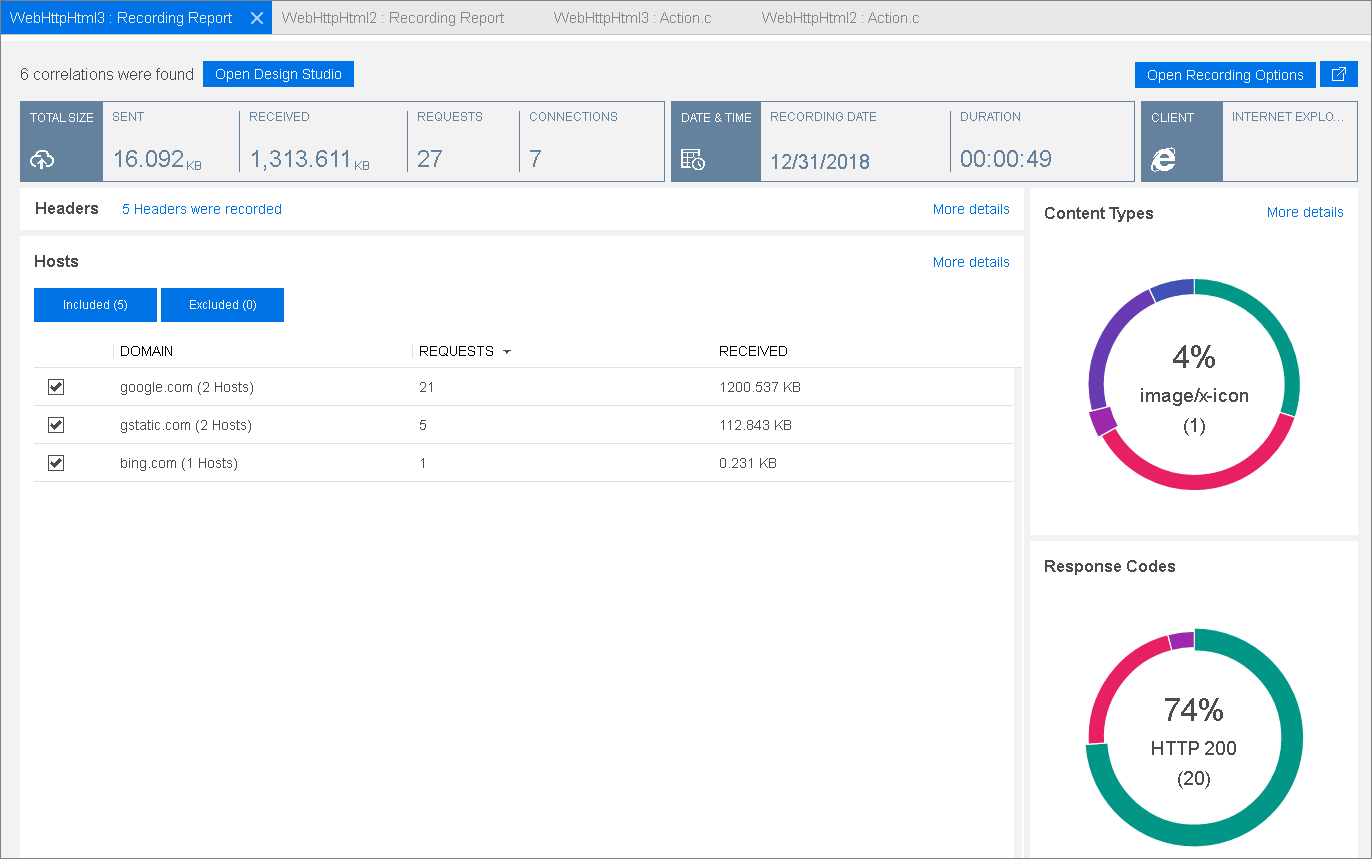The image size is (1372, 859).
Task: Click the Requests column sort arrow
Action: [x=507, y=352]
